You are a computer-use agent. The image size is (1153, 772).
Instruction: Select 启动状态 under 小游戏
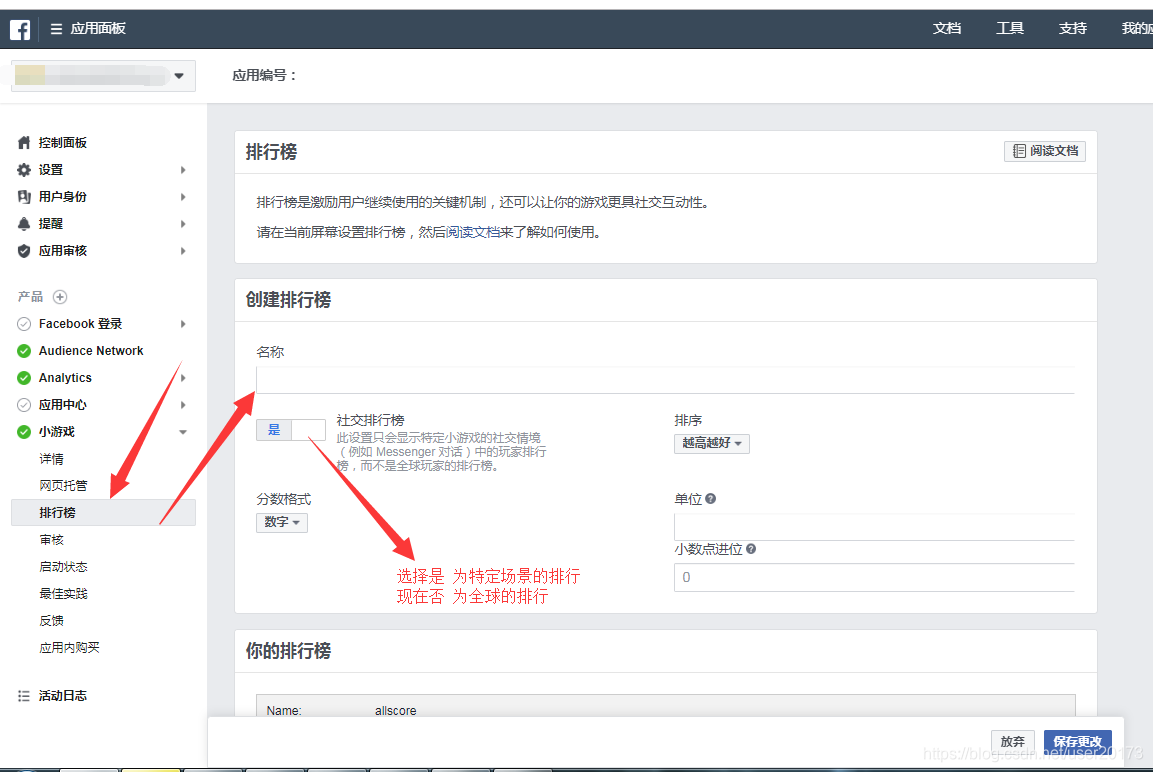point(63,567)
